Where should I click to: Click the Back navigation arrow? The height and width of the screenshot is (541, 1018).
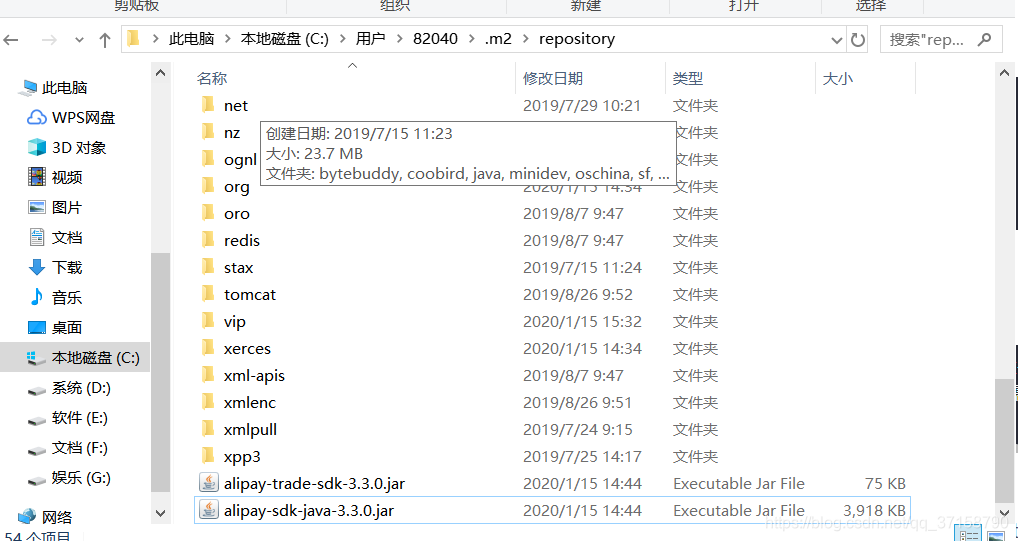[10, 40]
